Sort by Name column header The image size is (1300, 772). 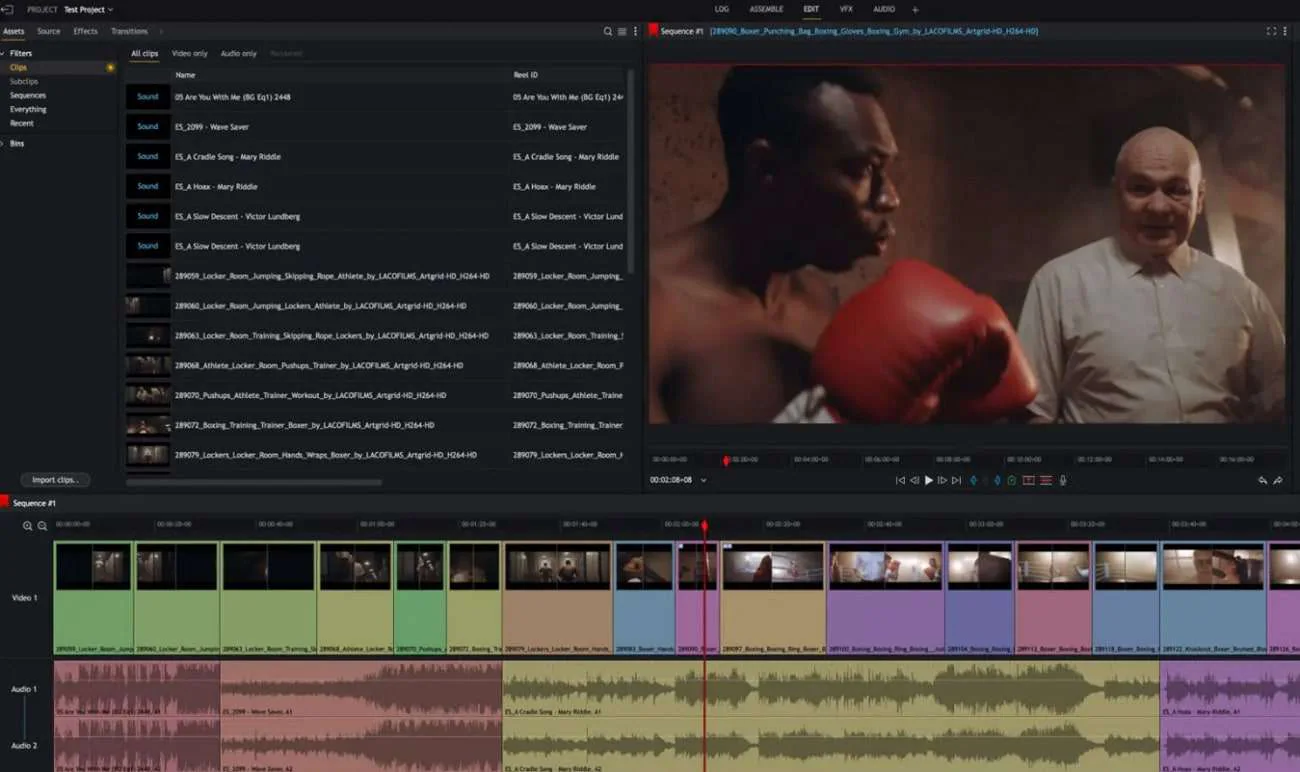185,75
